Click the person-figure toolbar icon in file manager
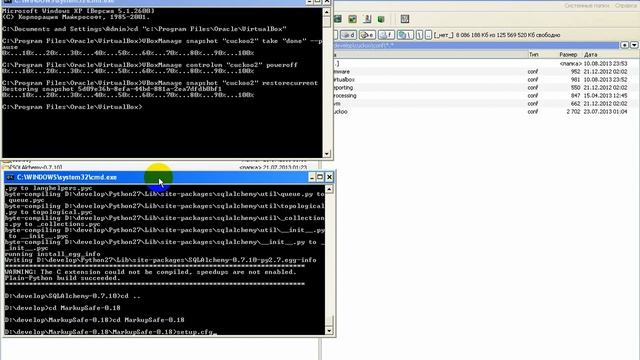This screenshot has width=640, height=360. click(367, 19)
